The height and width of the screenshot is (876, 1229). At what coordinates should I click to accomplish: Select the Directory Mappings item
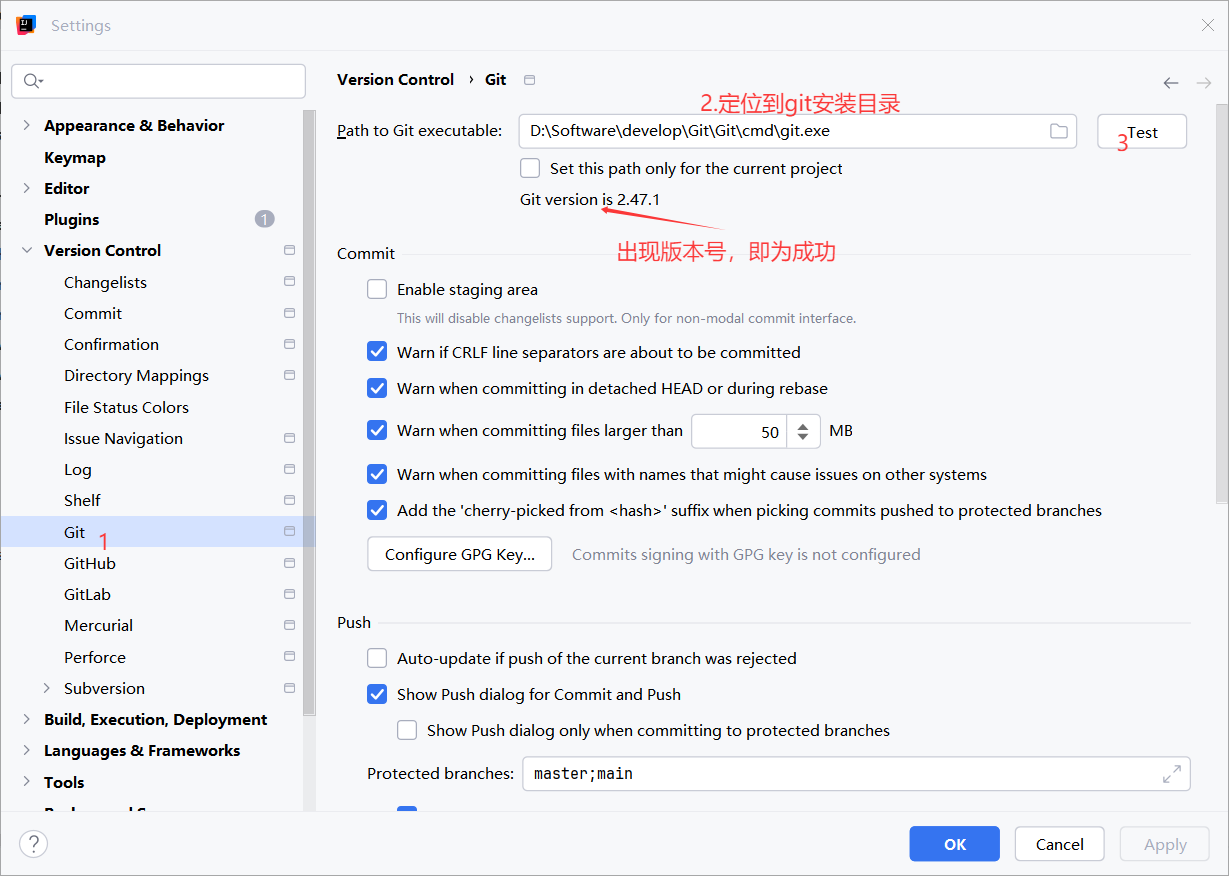[x=136, y=375]
